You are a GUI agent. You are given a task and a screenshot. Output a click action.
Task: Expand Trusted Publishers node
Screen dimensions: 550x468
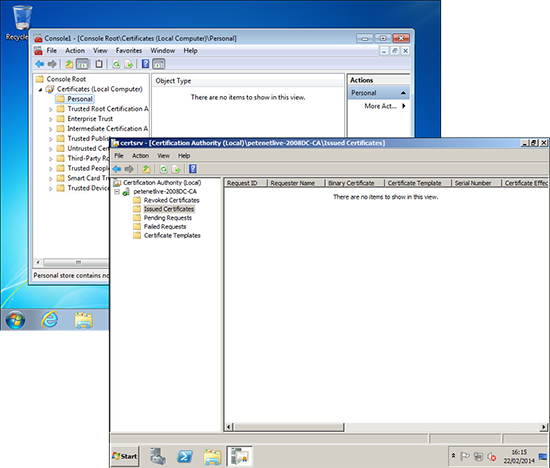click(51, 139)
